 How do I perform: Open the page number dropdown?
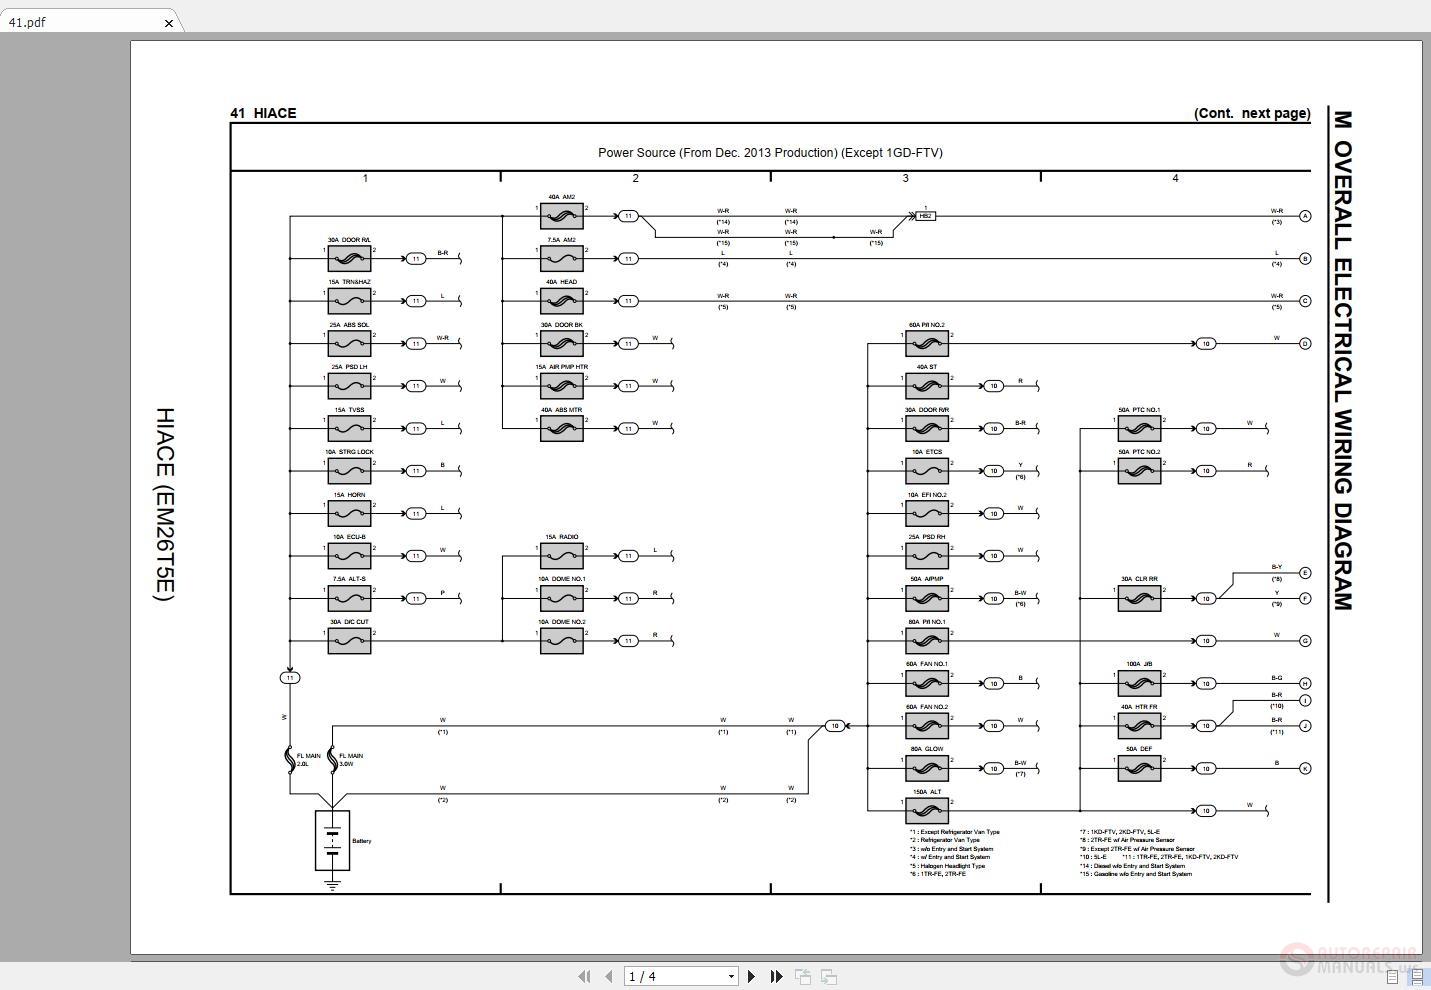732,976
